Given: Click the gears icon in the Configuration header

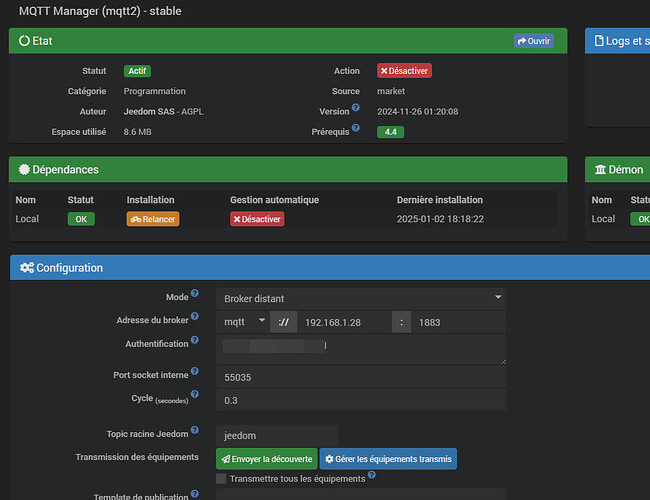Looking at the screenshot, I should pyautogui.click(x=27, y=268).
